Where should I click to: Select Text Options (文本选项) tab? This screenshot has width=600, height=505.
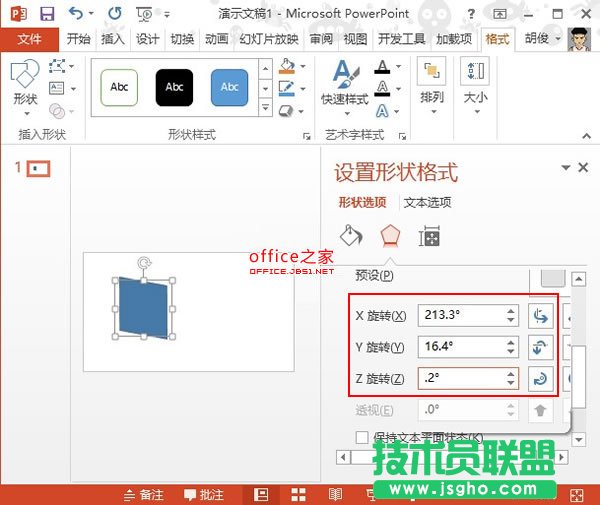(x=427, y=202)
